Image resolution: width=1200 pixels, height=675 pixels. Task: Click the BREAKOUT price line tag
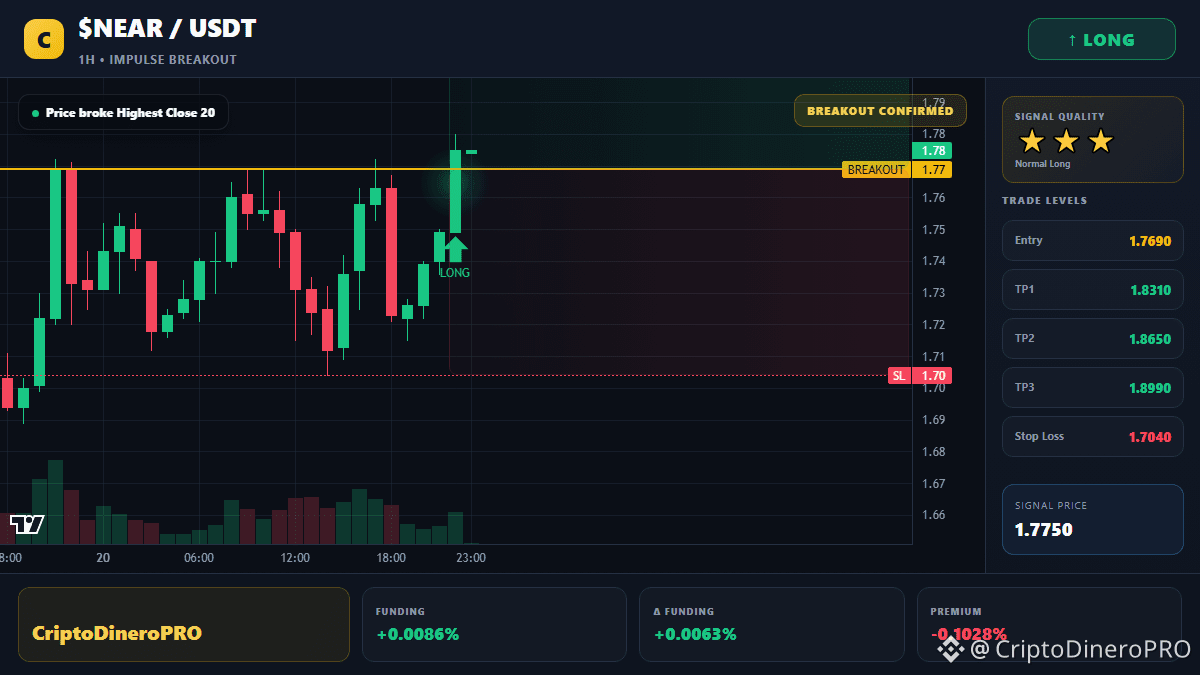[876, 170]
